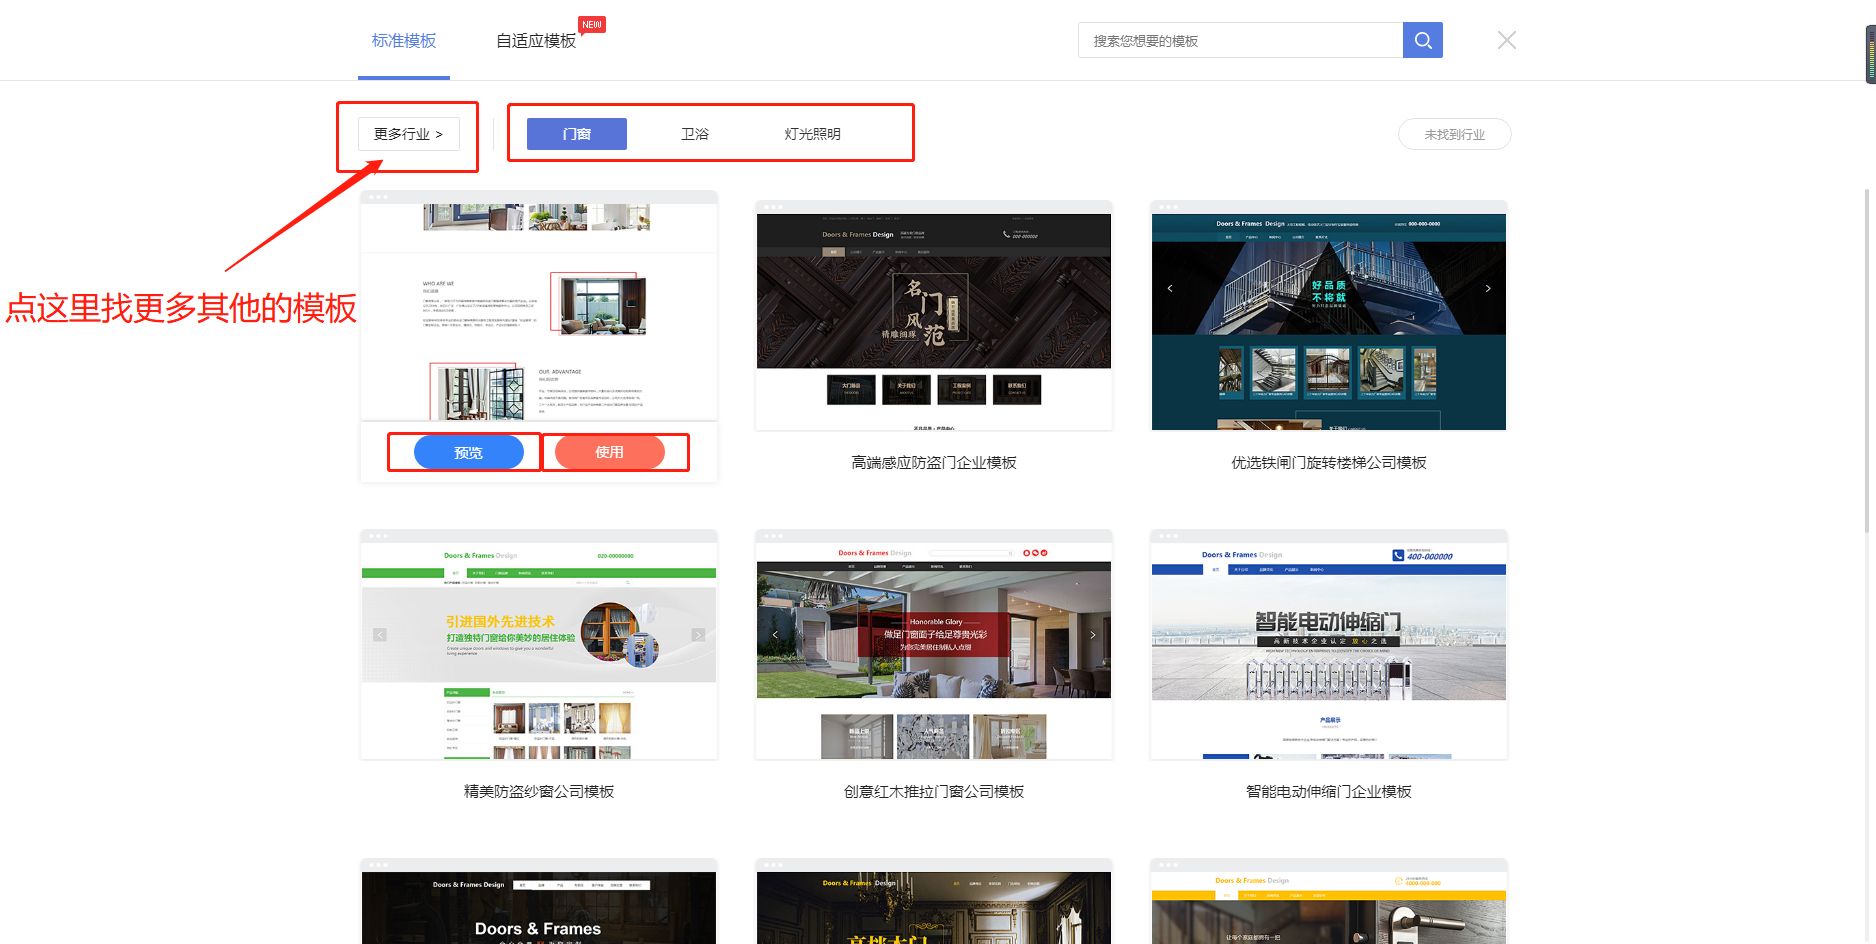Click the NEW badge on 自适应模板
This screenshot has width=1876, height=944.
point(591,23)
